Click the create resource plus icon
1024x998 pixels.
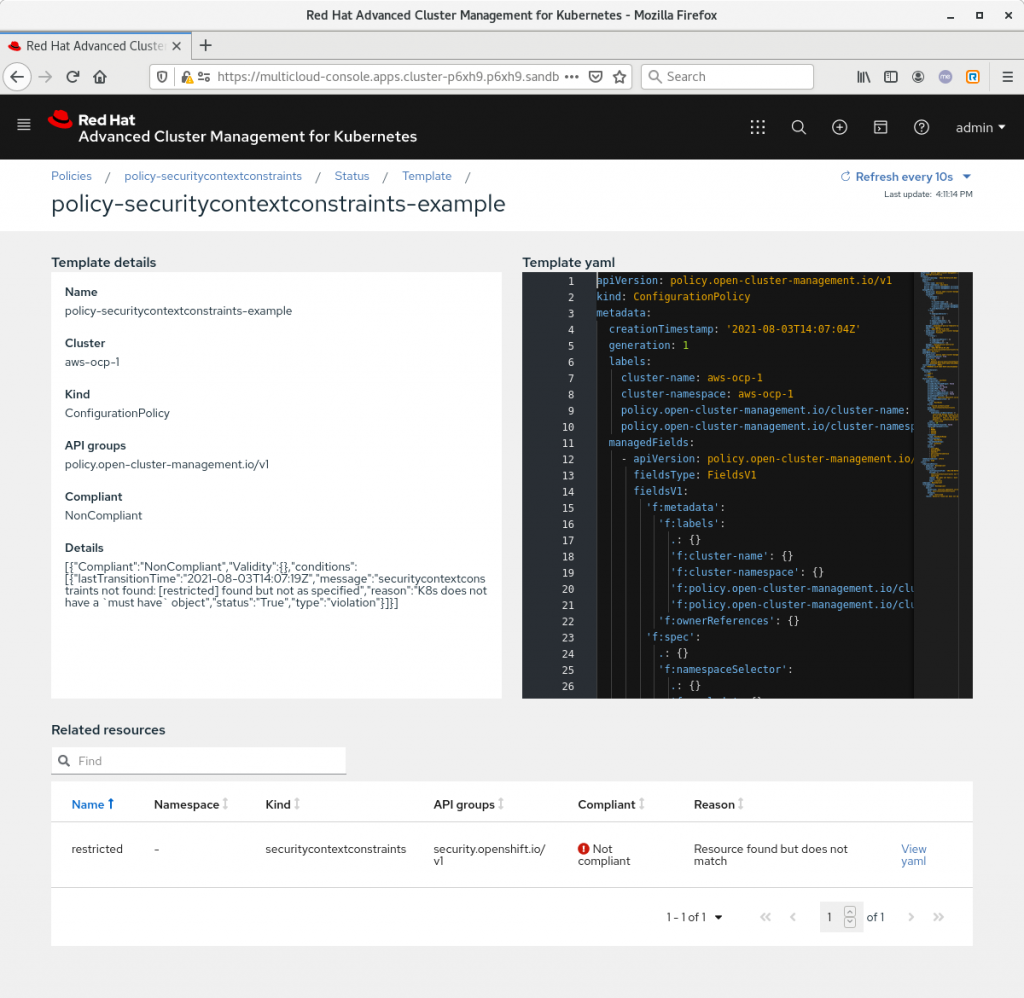click(x=839, y=127)
